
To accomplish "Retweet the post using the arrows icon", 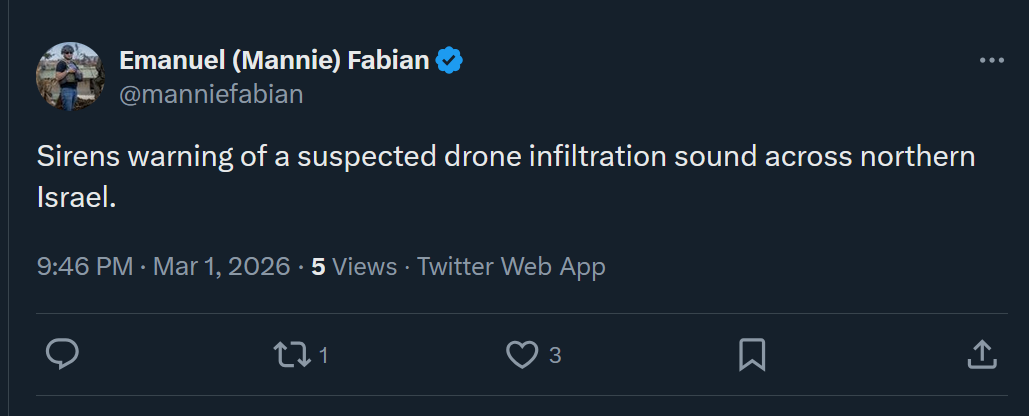I will click(293, 354).
